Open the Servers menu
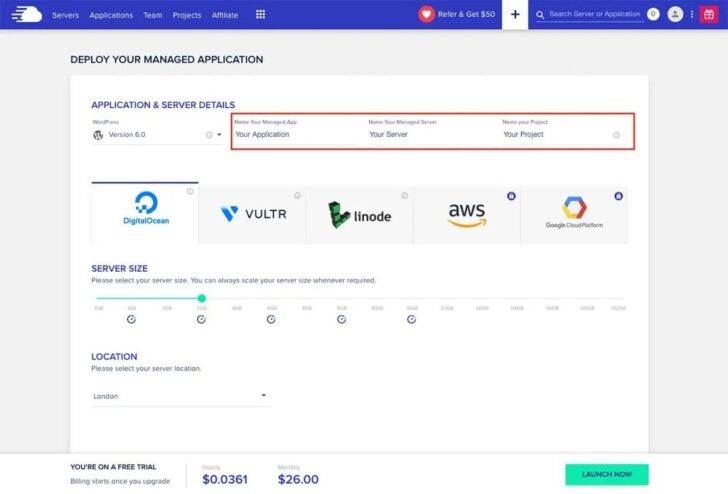Viewport: 728px width, 494px height. click(65, 15)
